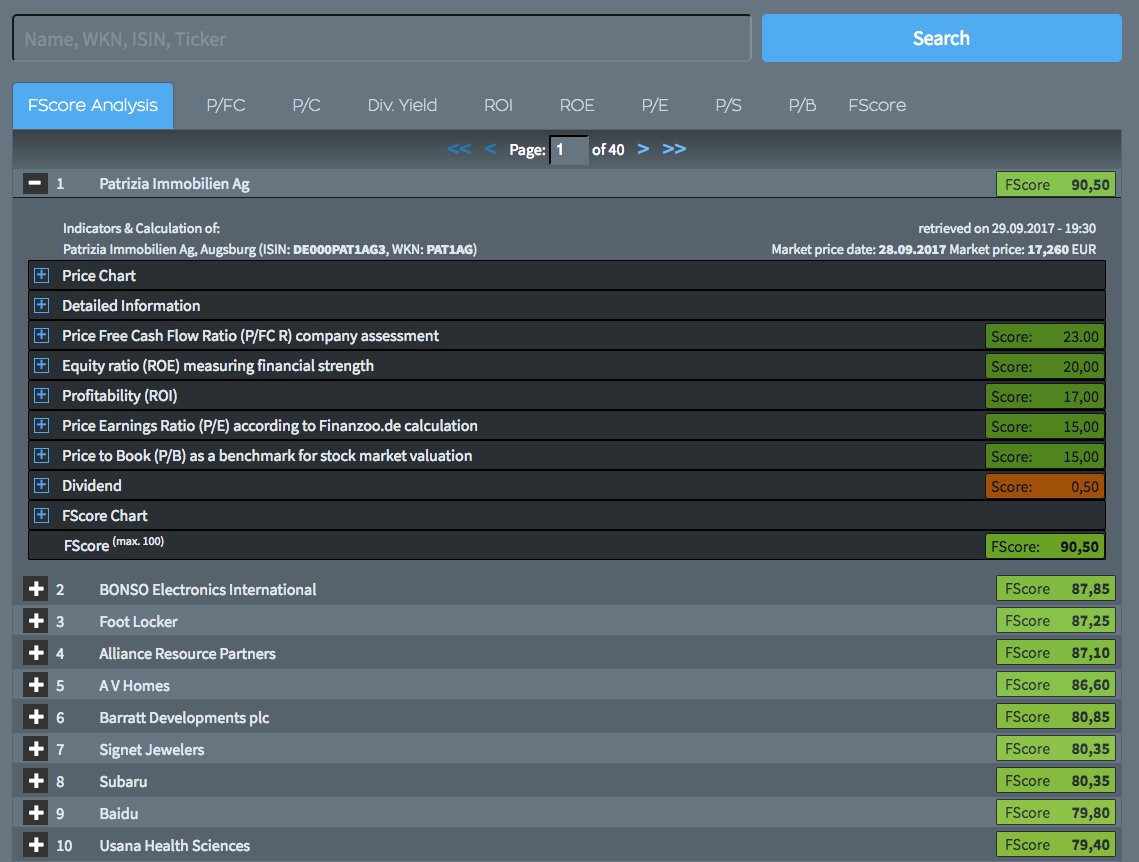Expand Usana Health Sciences row

pos(35,845)
